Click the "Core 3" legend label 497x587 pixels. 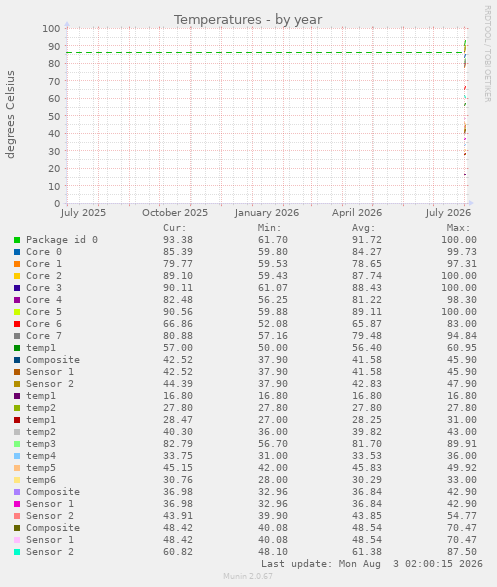(x=44, y=288)
